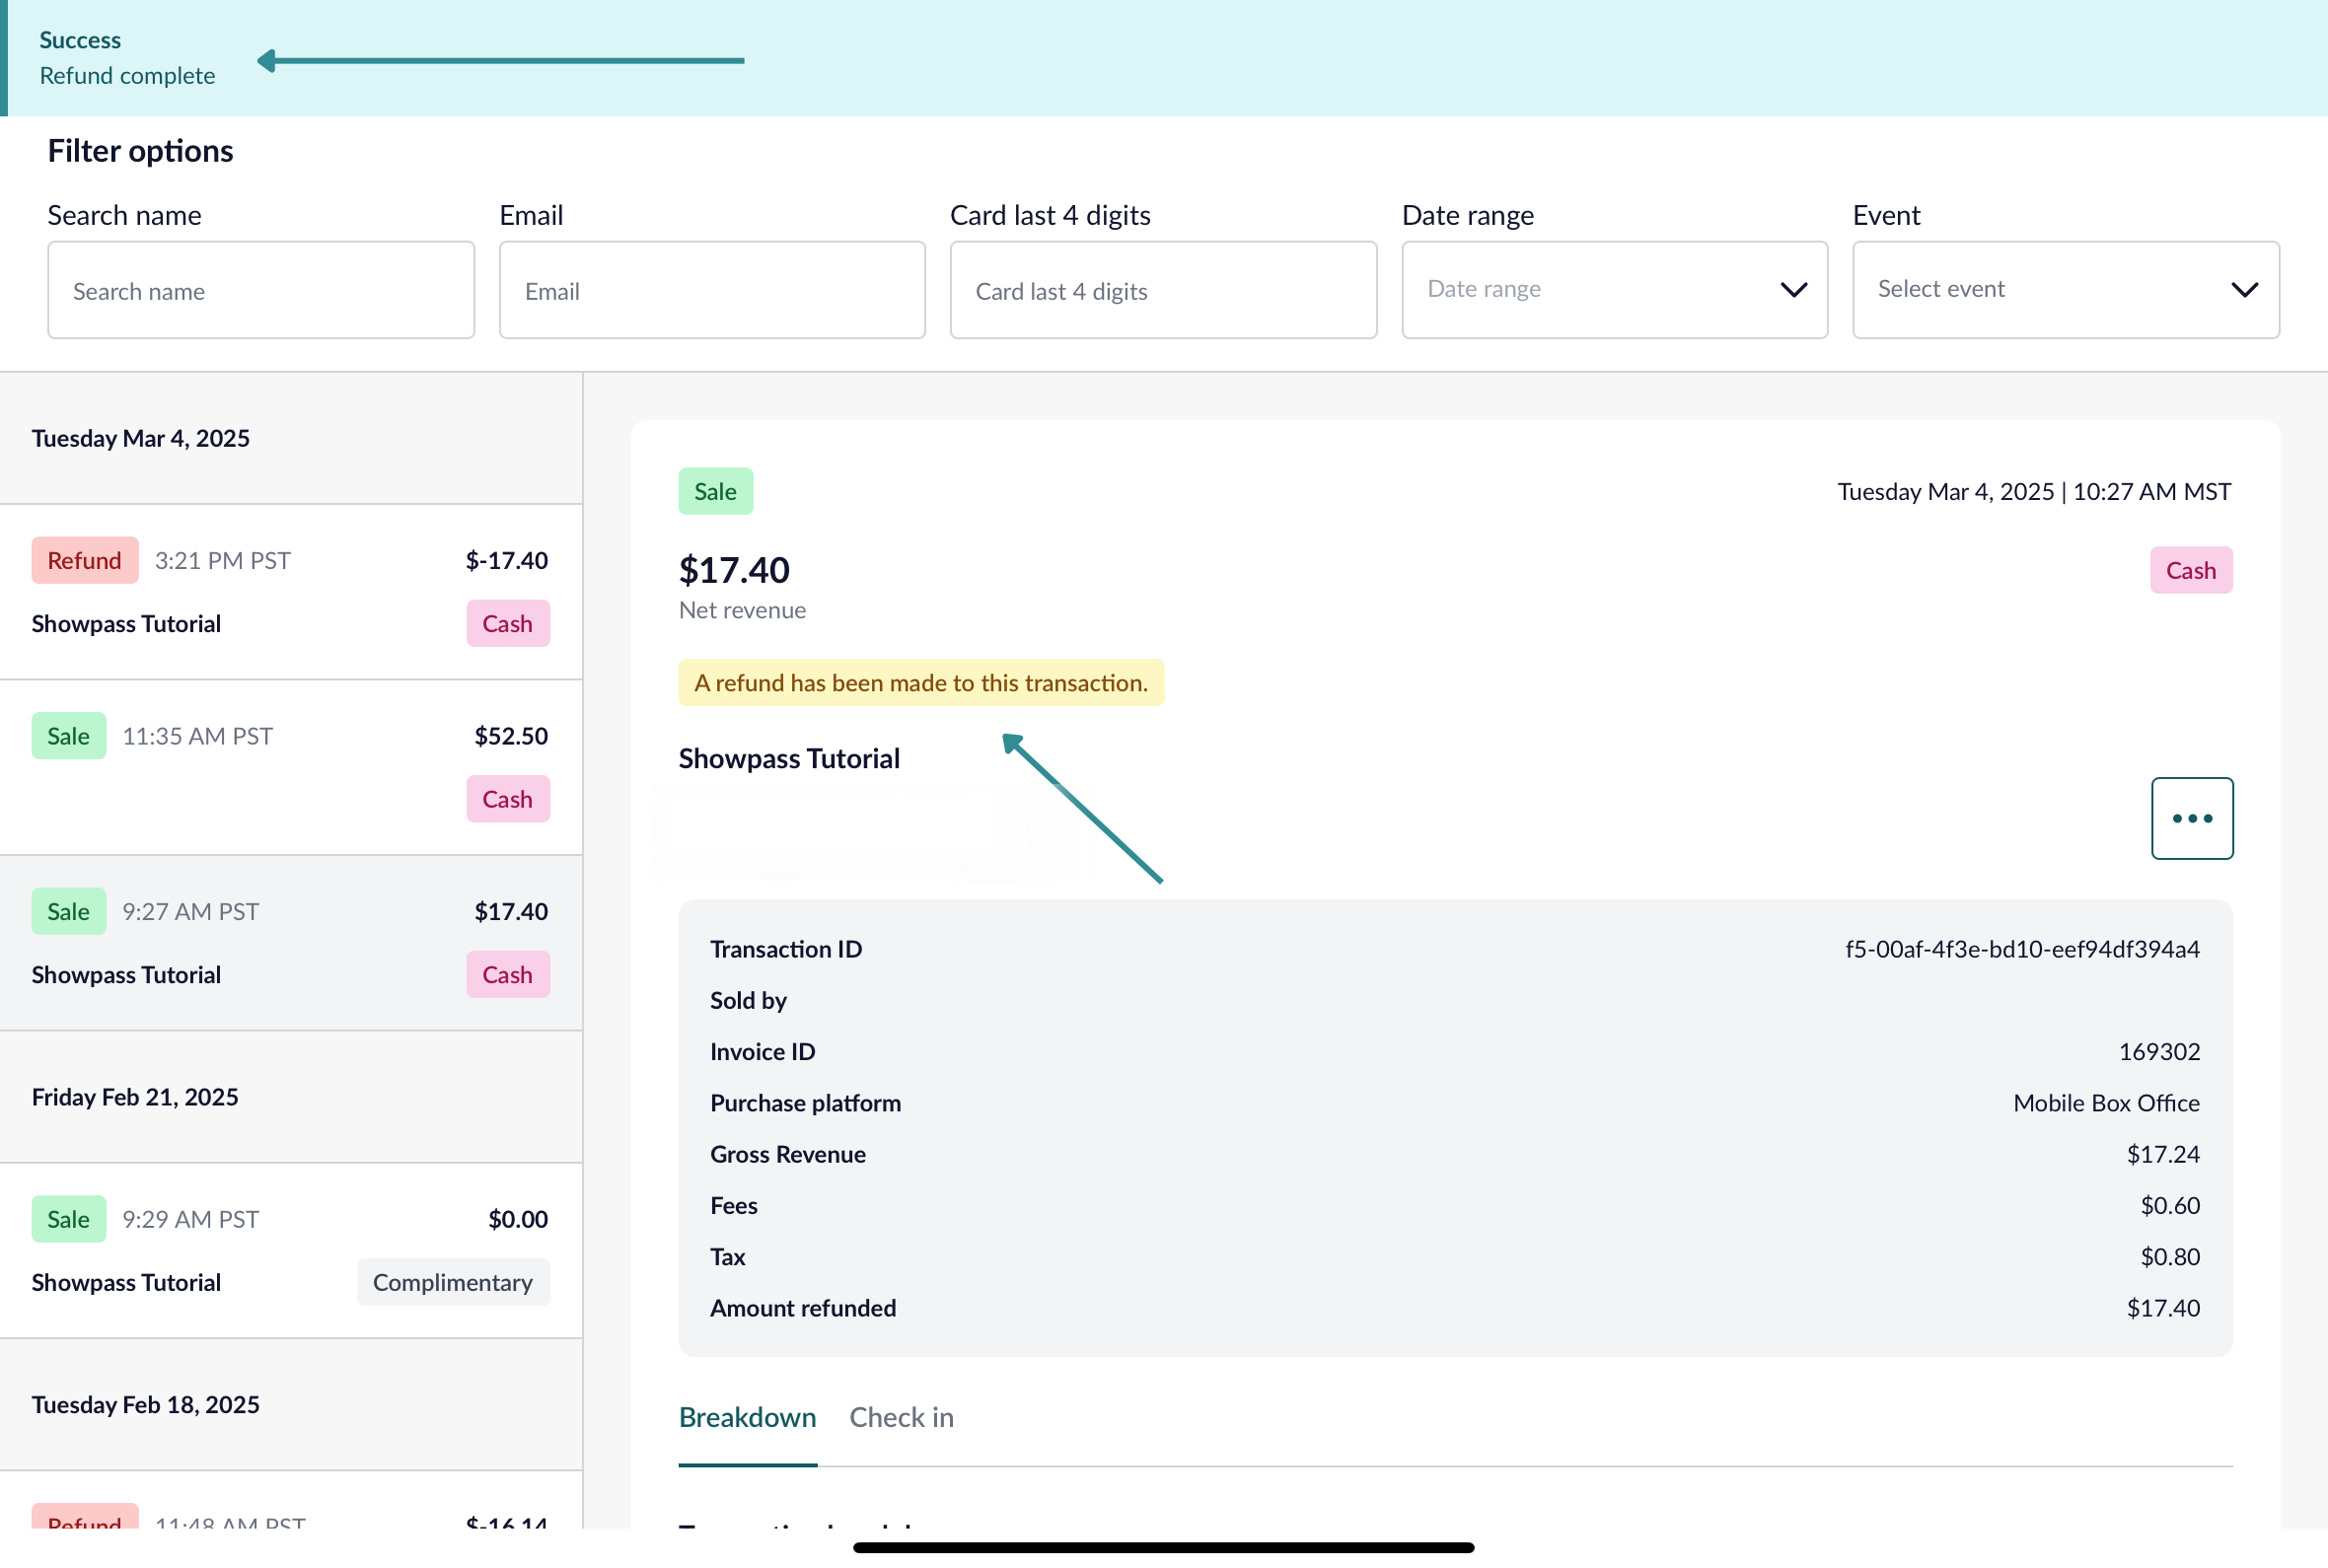The image size is (2328, 1568).
Task: Click the Filter options heading
Action: click(140, 151)
